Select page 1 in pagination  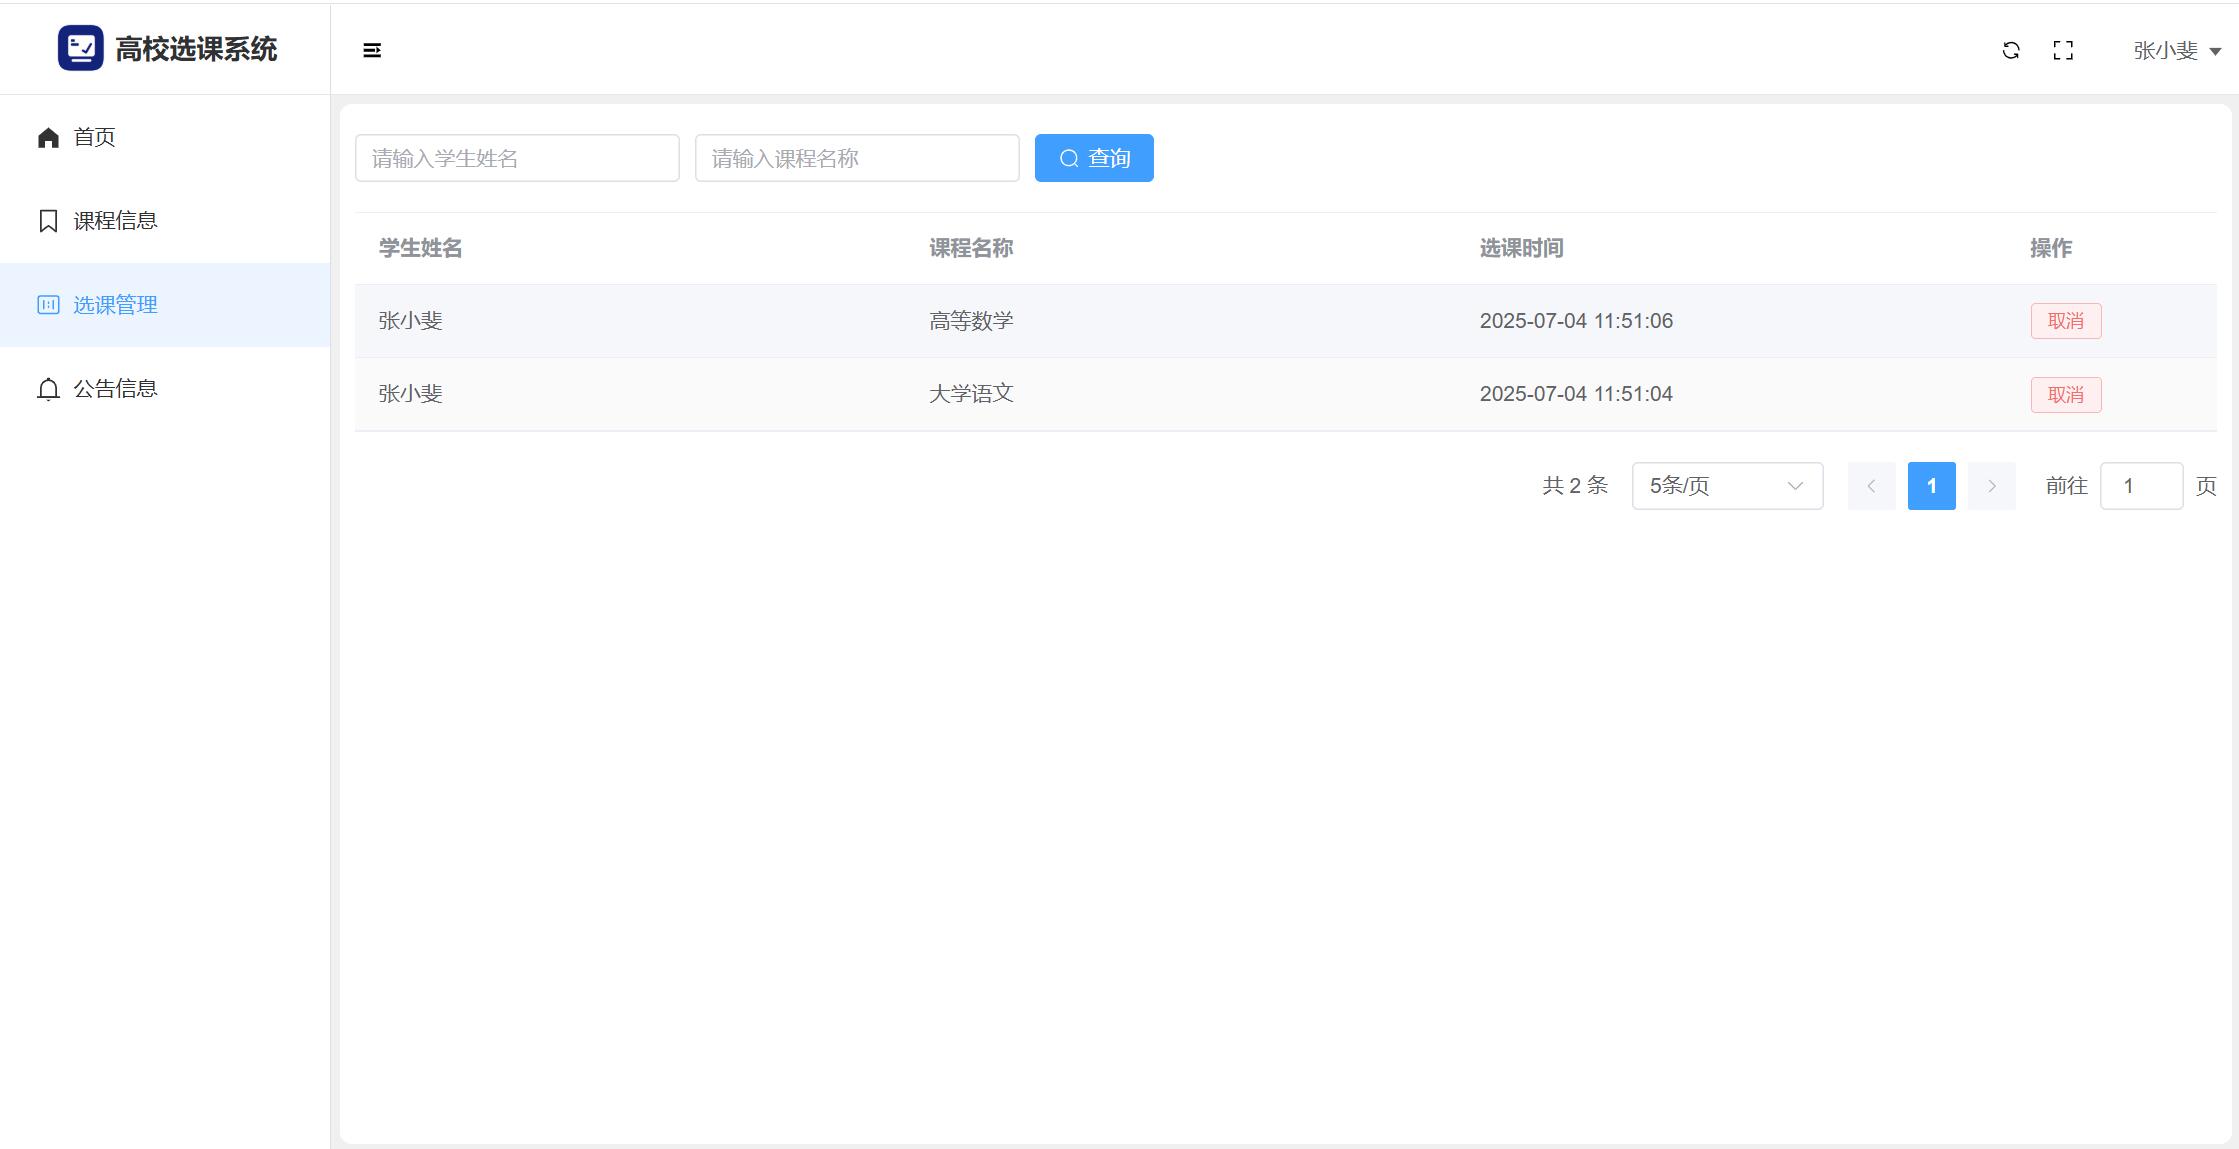point(1931,486)
